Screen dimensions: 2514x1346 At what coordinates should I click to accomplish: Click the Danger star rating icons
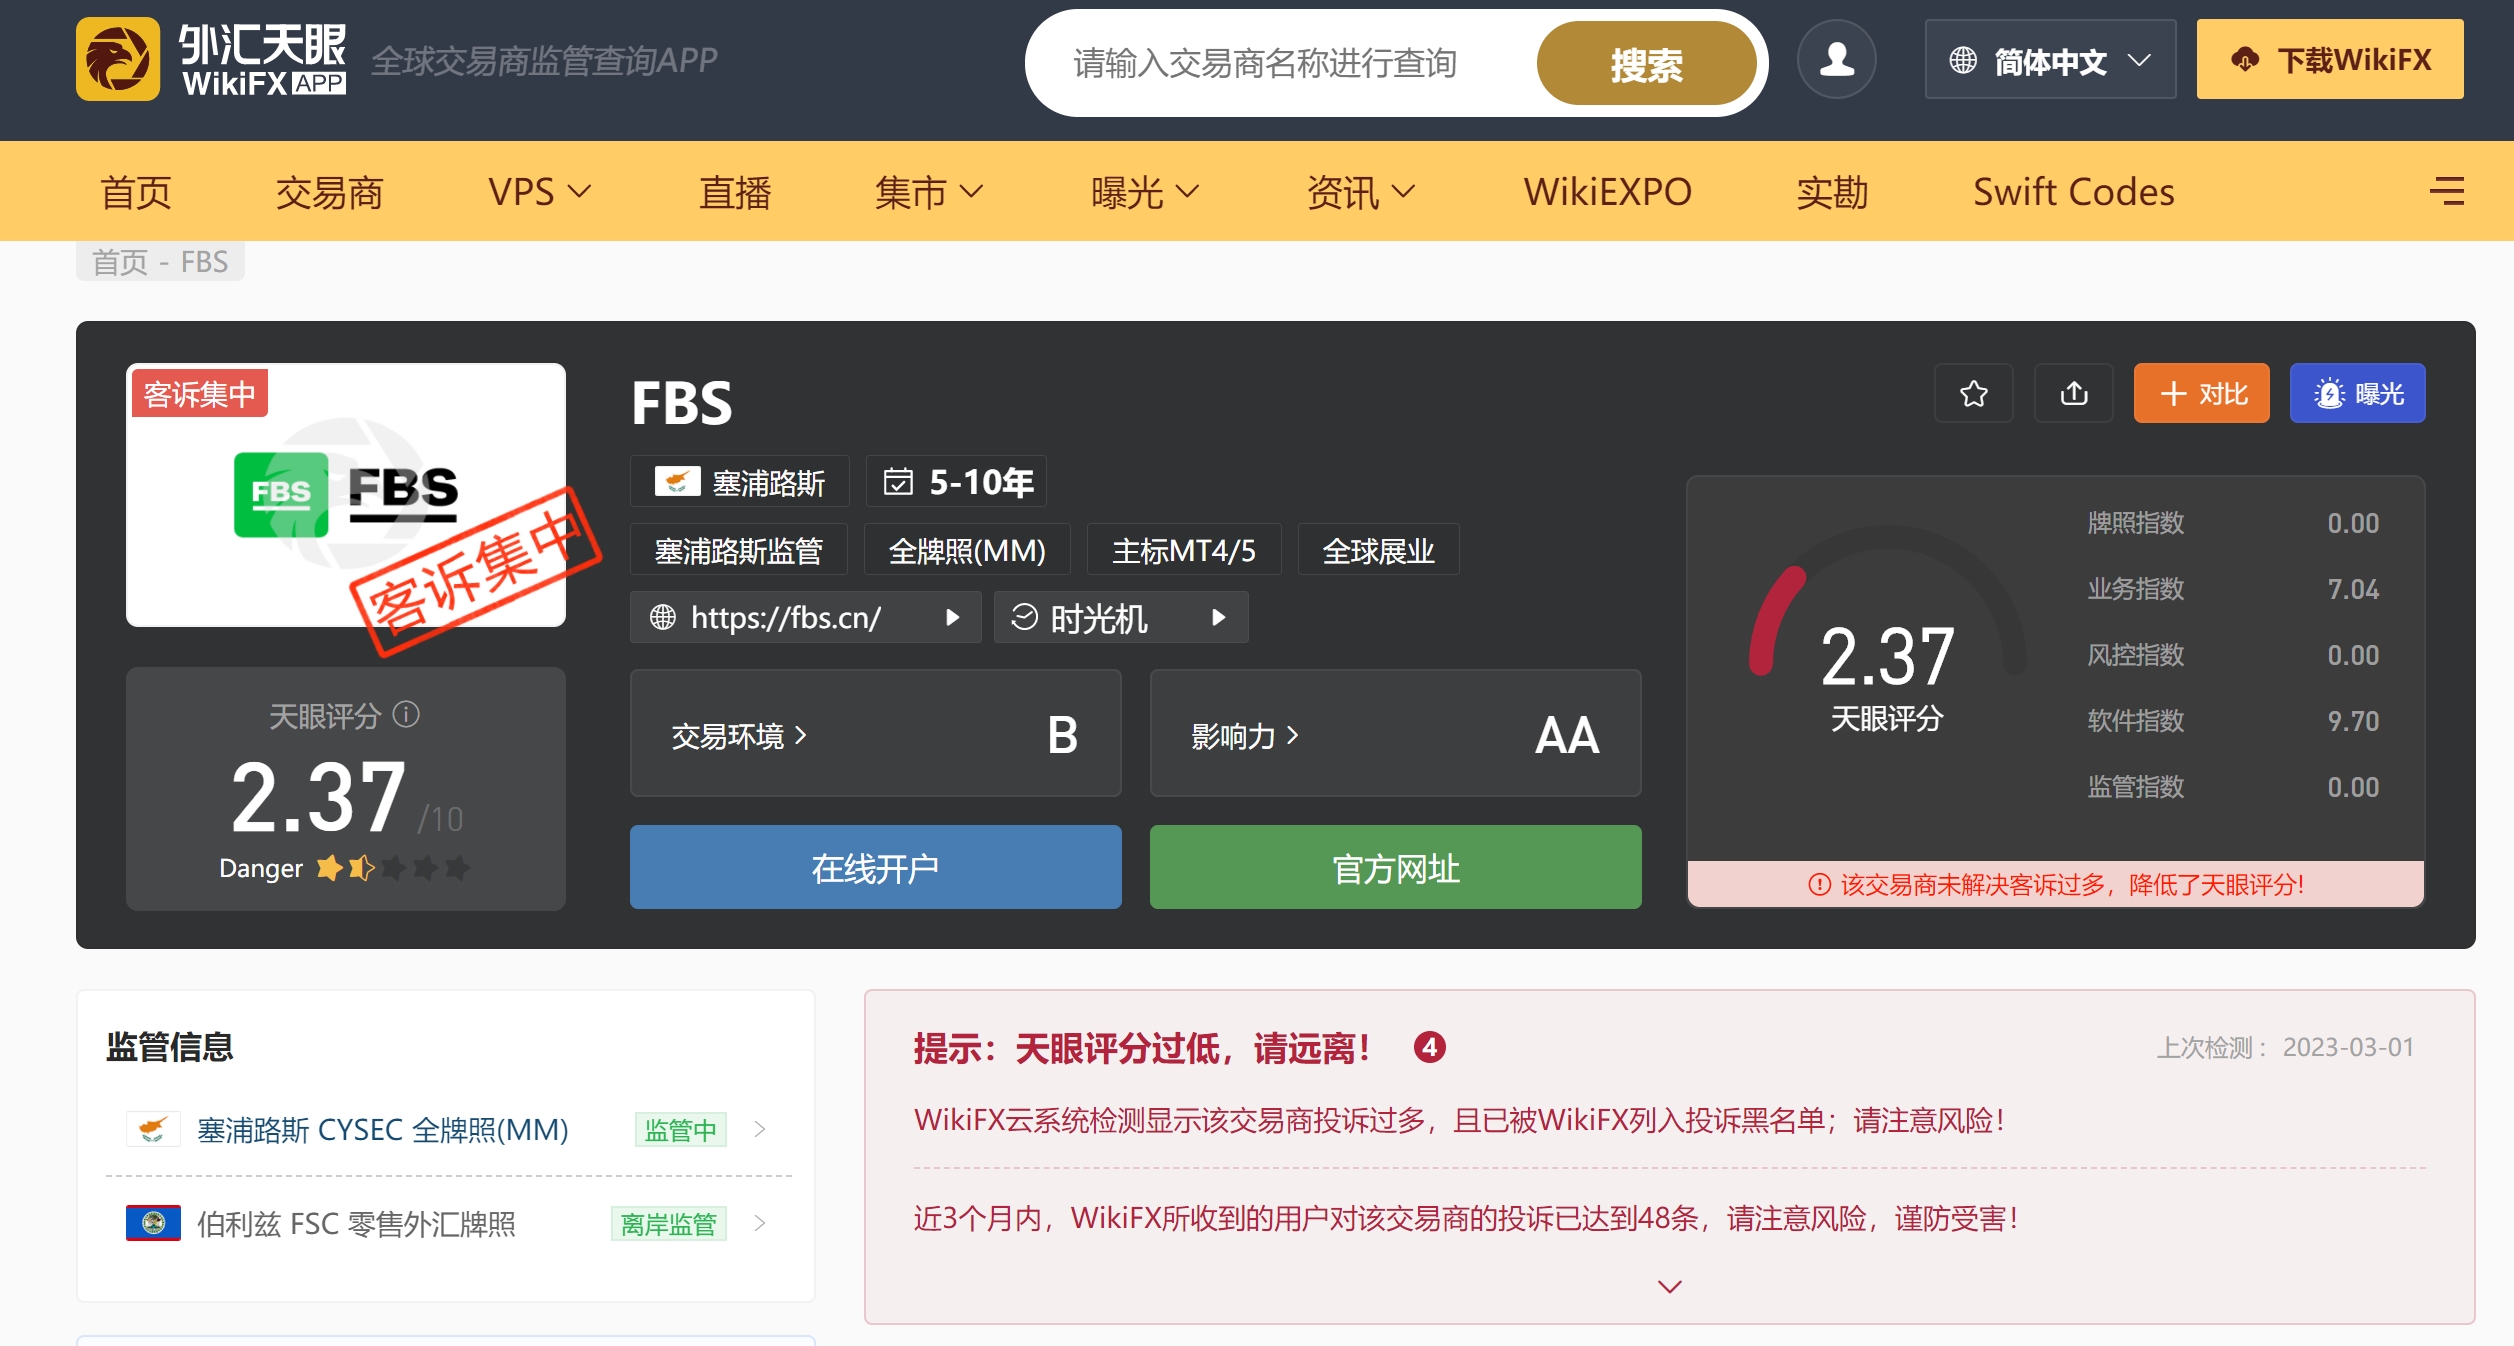393,867
